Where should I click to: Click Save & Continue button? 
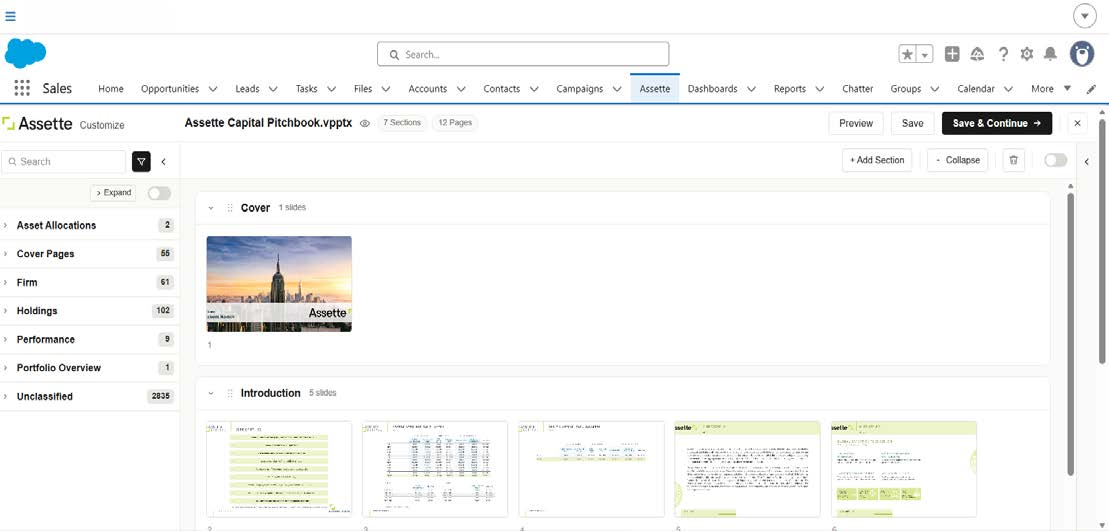click(997, 123)
